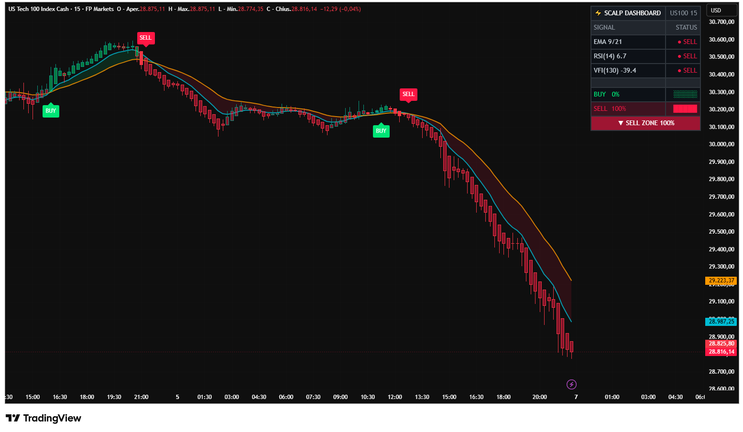Click the change value -12,29 (-0,04%)
Screen dimensions: 743x432
pyautogui.click(x=341, y=9)
